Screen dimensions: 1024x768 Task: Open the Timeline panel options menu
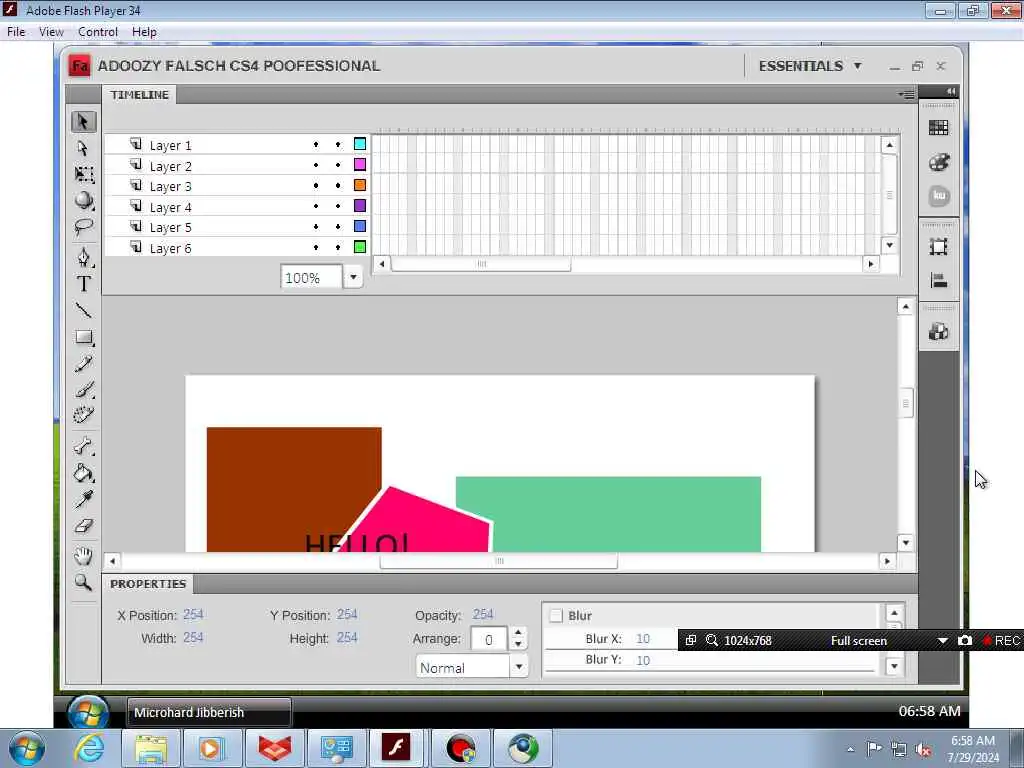pos(906,95)
